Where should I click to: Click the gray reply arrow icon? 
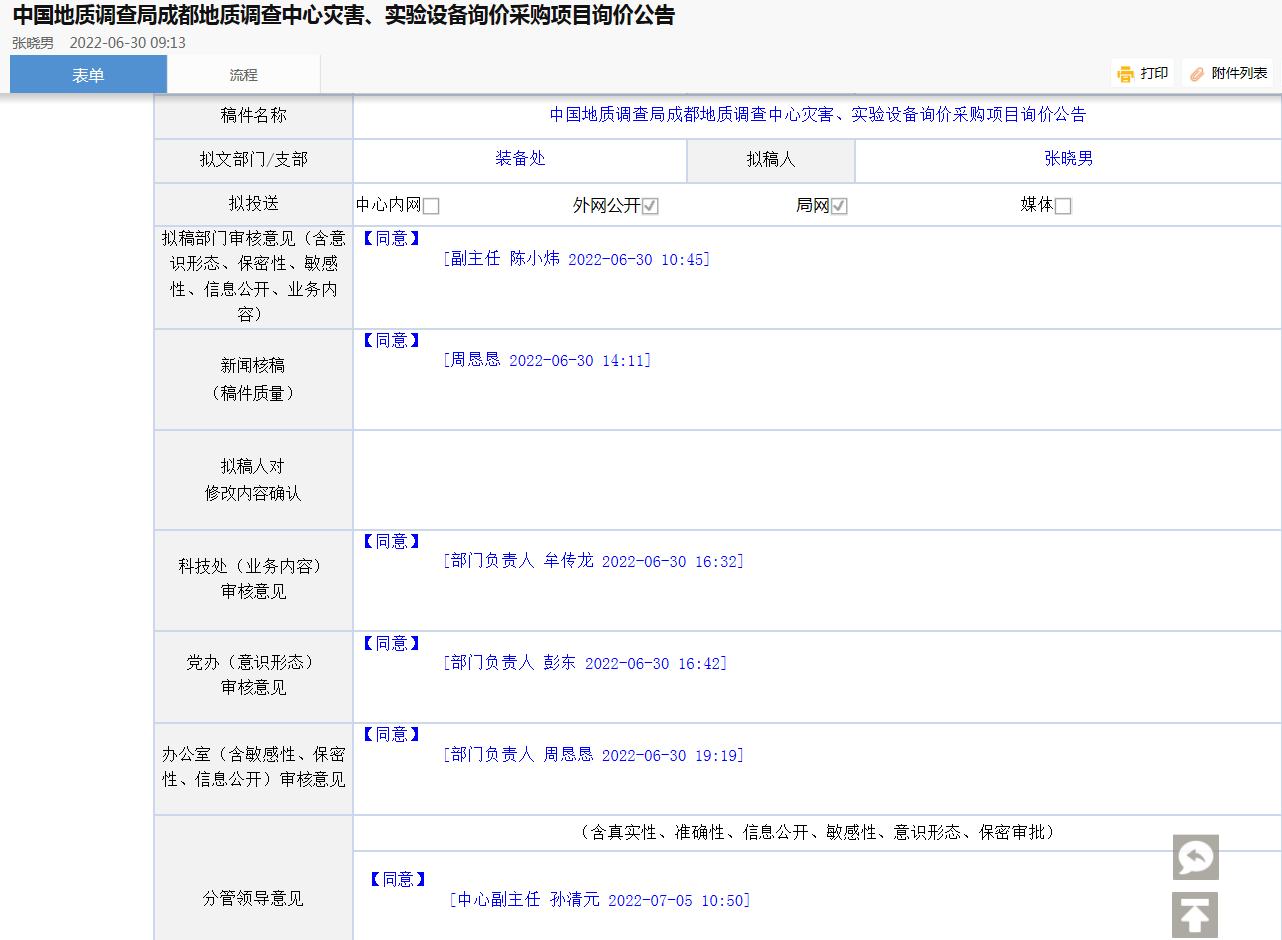[x=1195, y=857]
